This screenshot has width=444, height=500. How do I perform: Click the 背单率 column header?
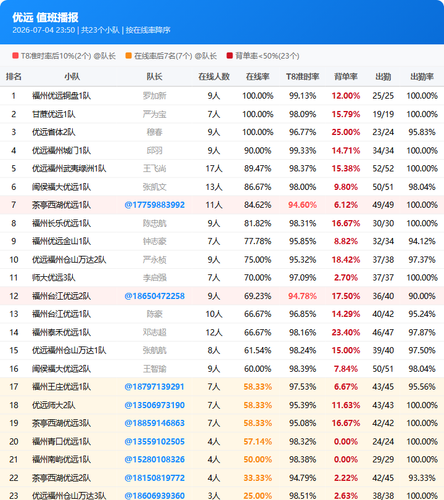(x=346, y=77)
